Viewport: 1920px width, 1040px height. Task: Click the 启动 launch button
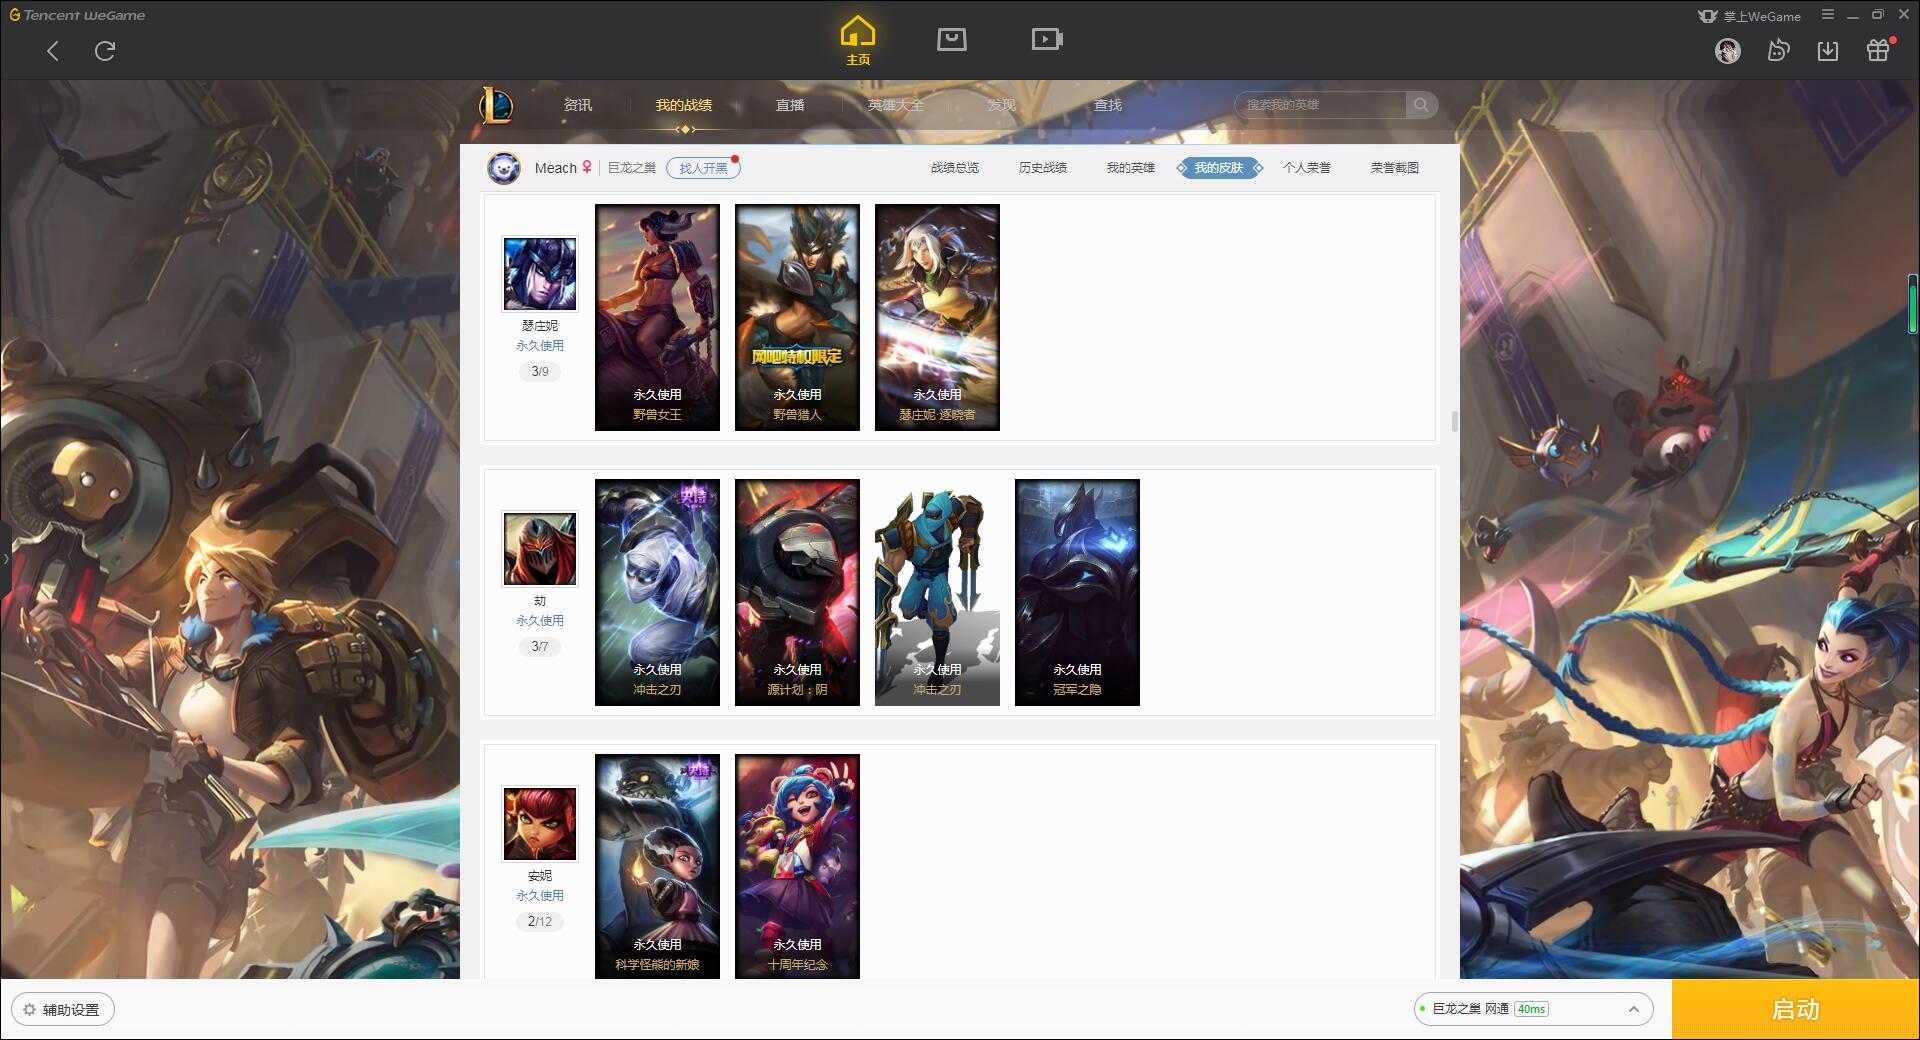pos(1796,1009)
